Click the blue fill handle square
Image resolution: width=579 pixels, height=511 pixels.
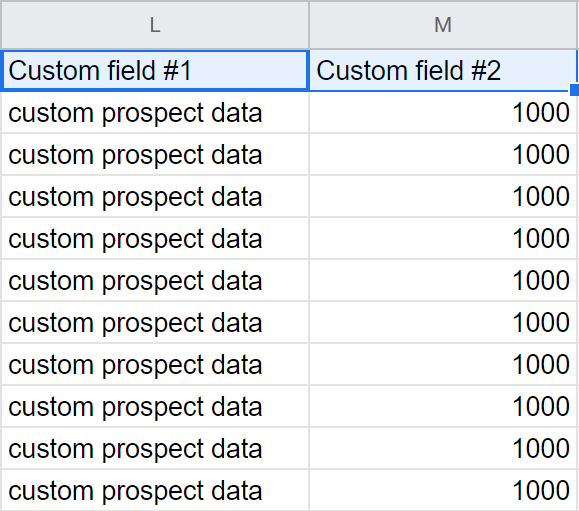(x=575, y=90)
